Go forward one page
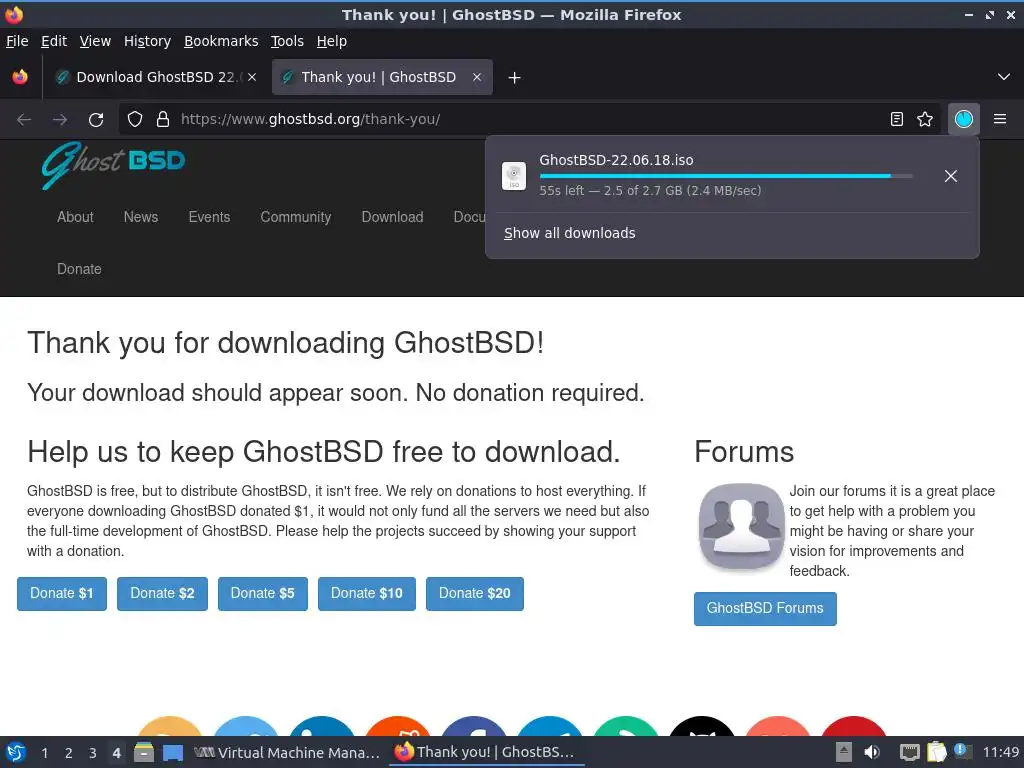 [x=60, y=120]
